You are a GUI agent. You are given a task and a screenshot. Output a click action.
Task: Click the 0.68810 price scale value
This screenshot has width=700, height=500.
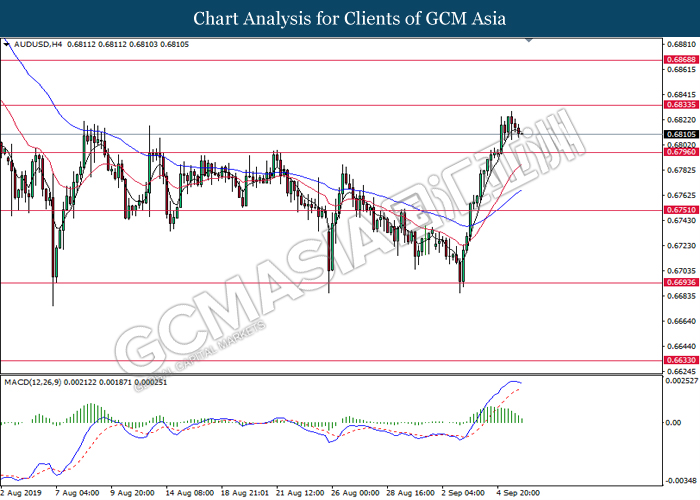pyautogui.click(x=681, y=44)
